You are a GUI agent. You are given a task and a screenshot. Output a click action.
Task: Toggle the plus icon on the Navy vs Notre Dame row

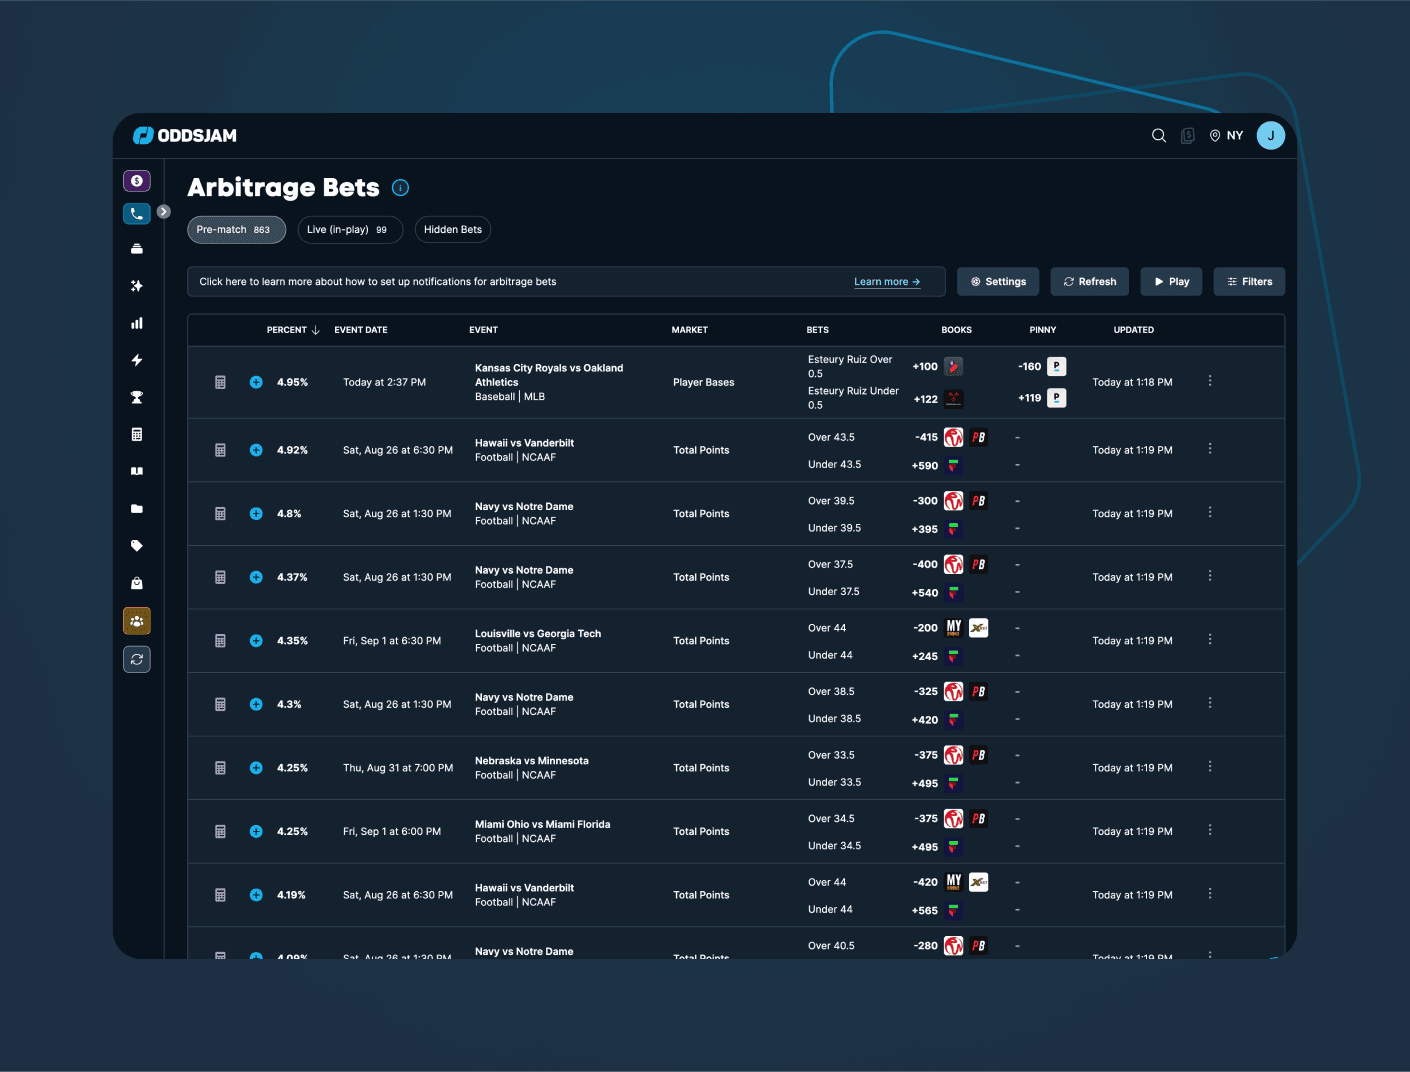coord(256,513)
